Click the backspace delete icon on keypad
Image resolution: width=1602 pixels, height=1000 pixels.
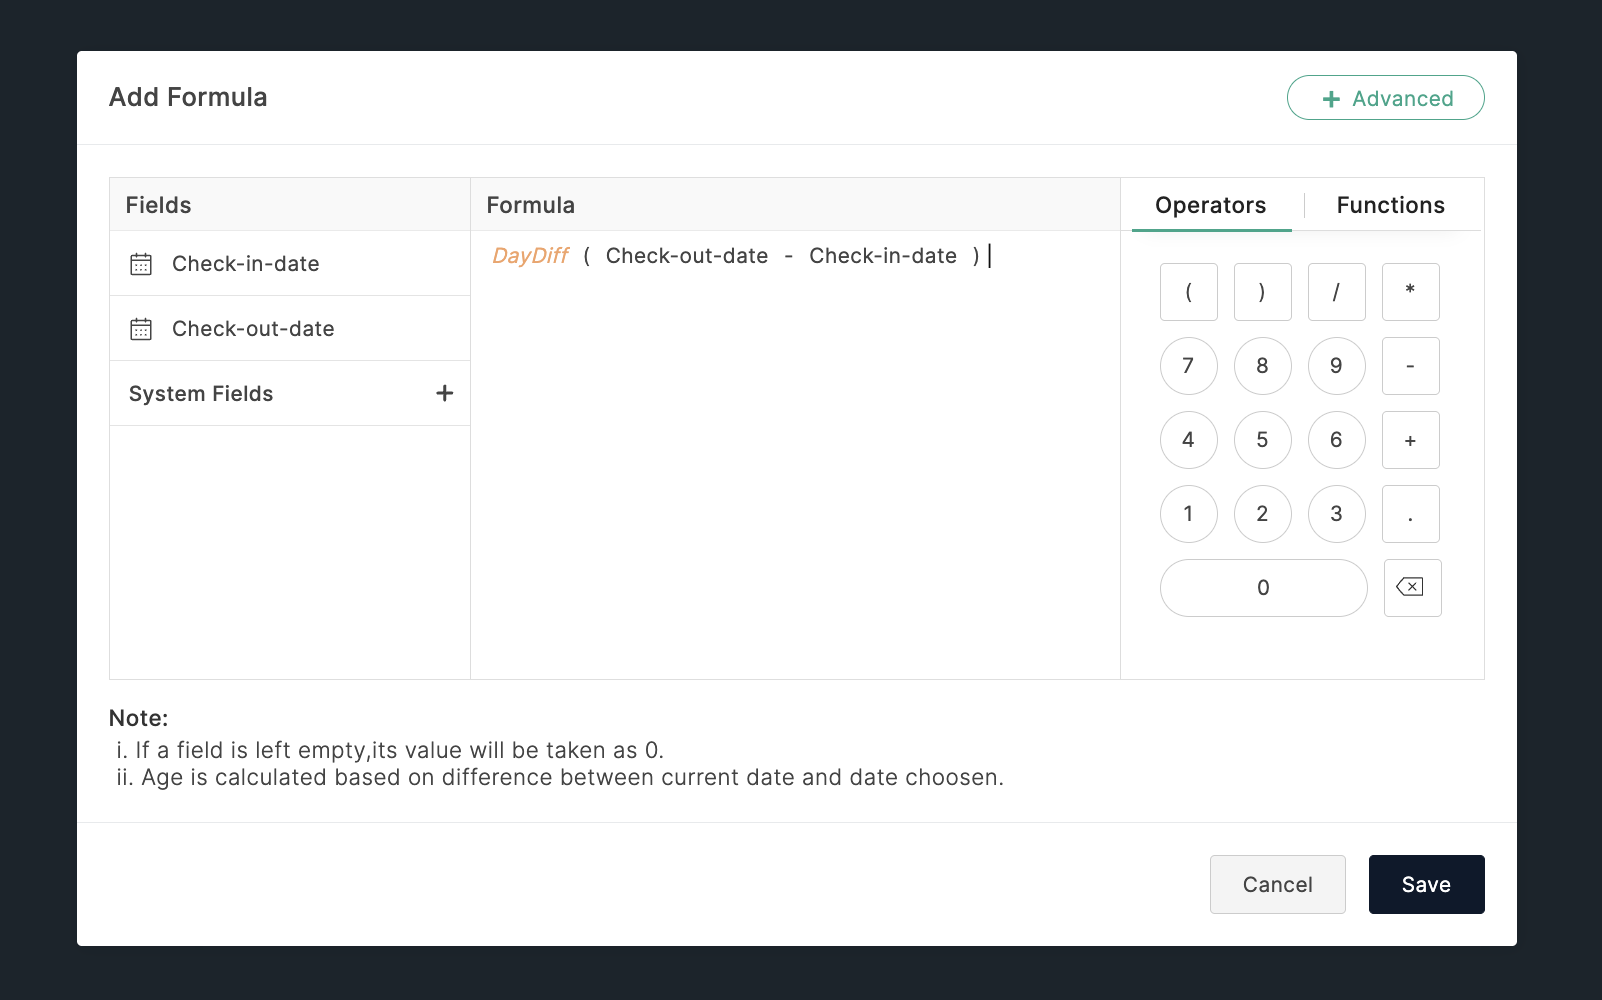pyautogui.click(x=1411, y=588)
